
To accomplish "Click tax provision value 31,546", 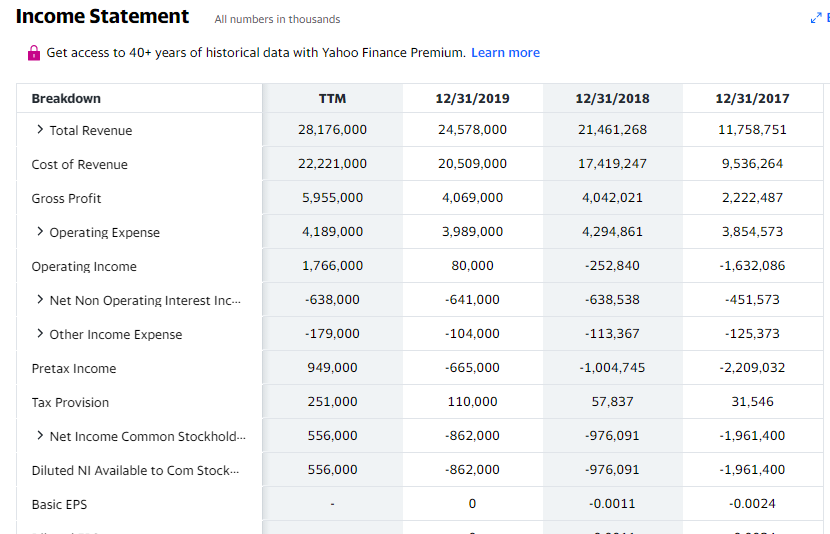I will tap(752, 401).
